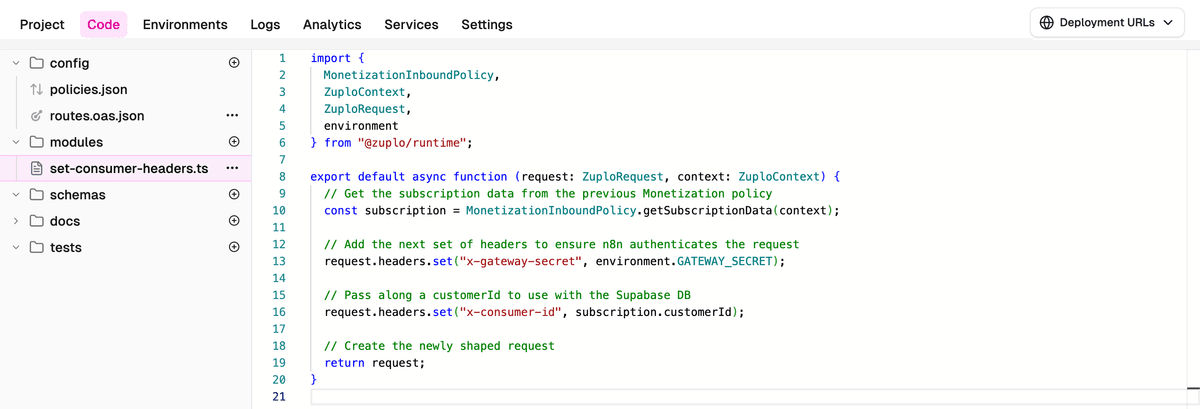Click the docs folder icon
The width and height of the screenshot is (1200, 409).
pyautogui.click(x=36, y=221)
